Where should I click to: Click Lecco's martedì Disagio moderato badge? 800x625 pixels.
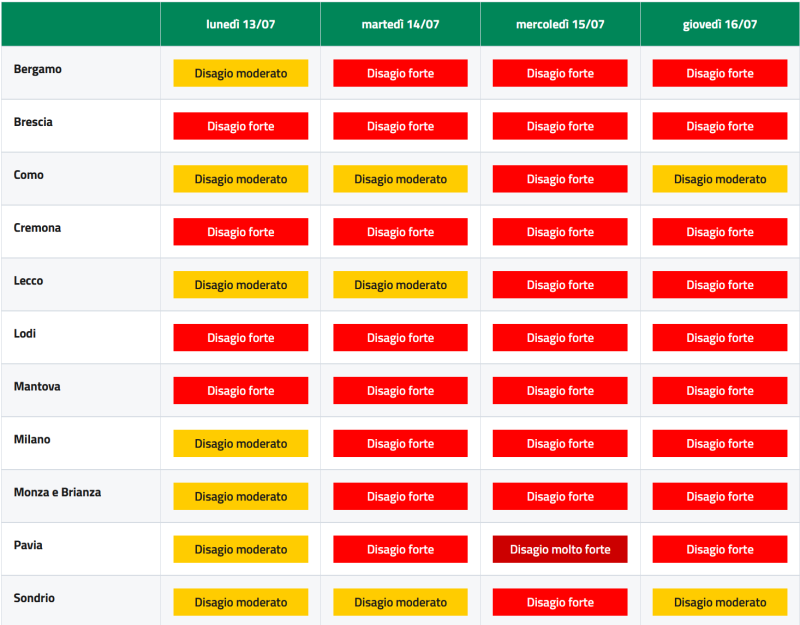click(x=401, y=285)
